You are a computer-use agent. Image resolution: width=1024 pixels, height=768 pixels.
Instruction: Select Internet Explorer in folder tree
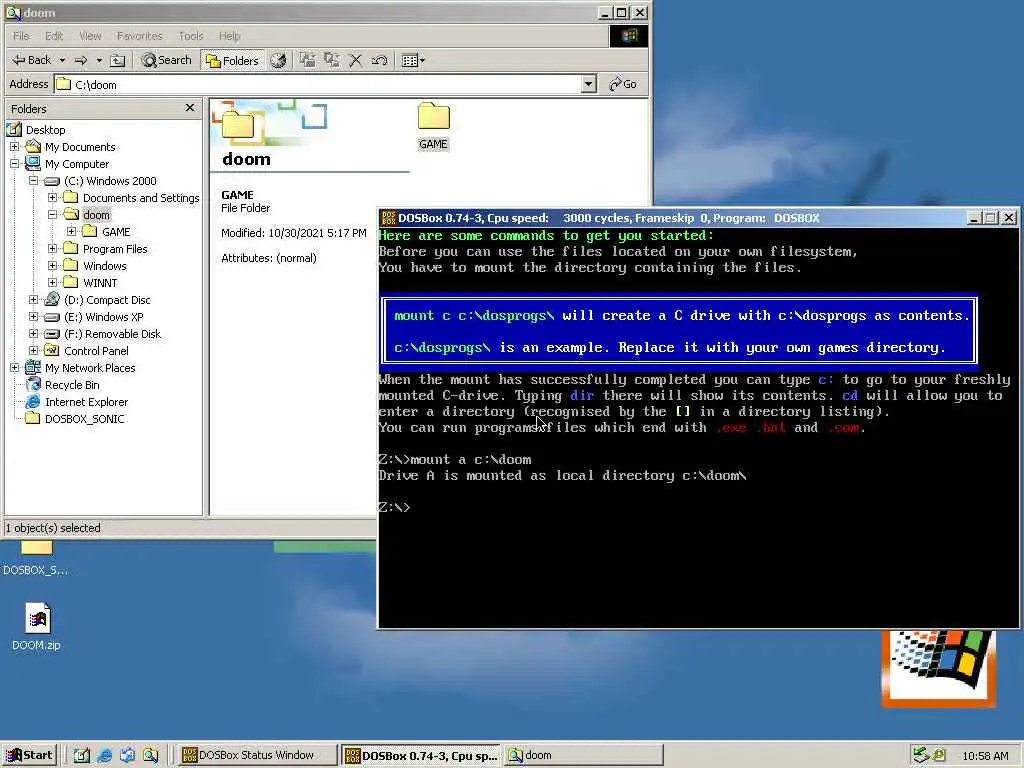(x=86, y=402)
